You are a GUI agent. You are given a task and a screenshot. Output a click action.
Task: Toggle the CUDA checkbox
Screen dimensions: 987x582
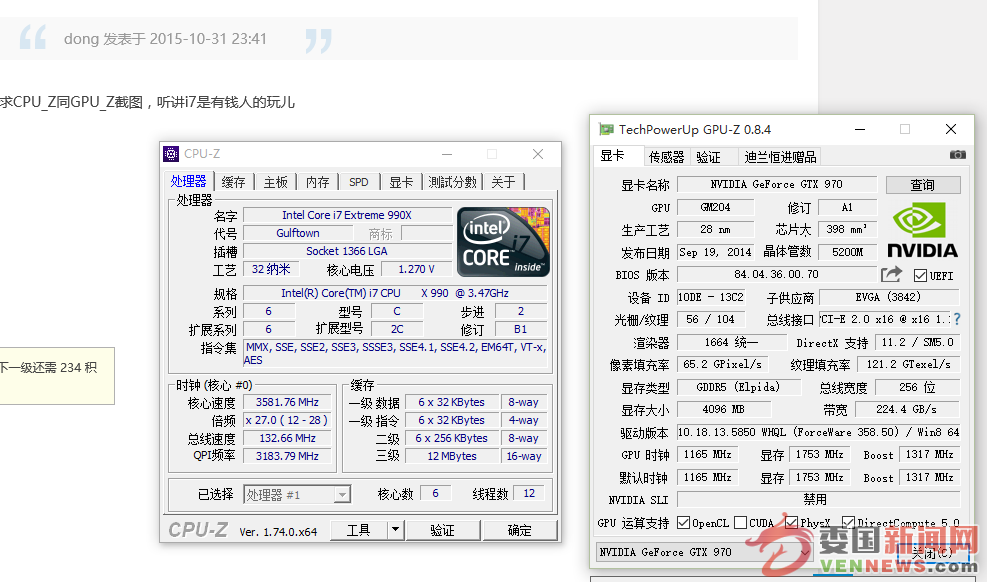click(x=741, y=523)
